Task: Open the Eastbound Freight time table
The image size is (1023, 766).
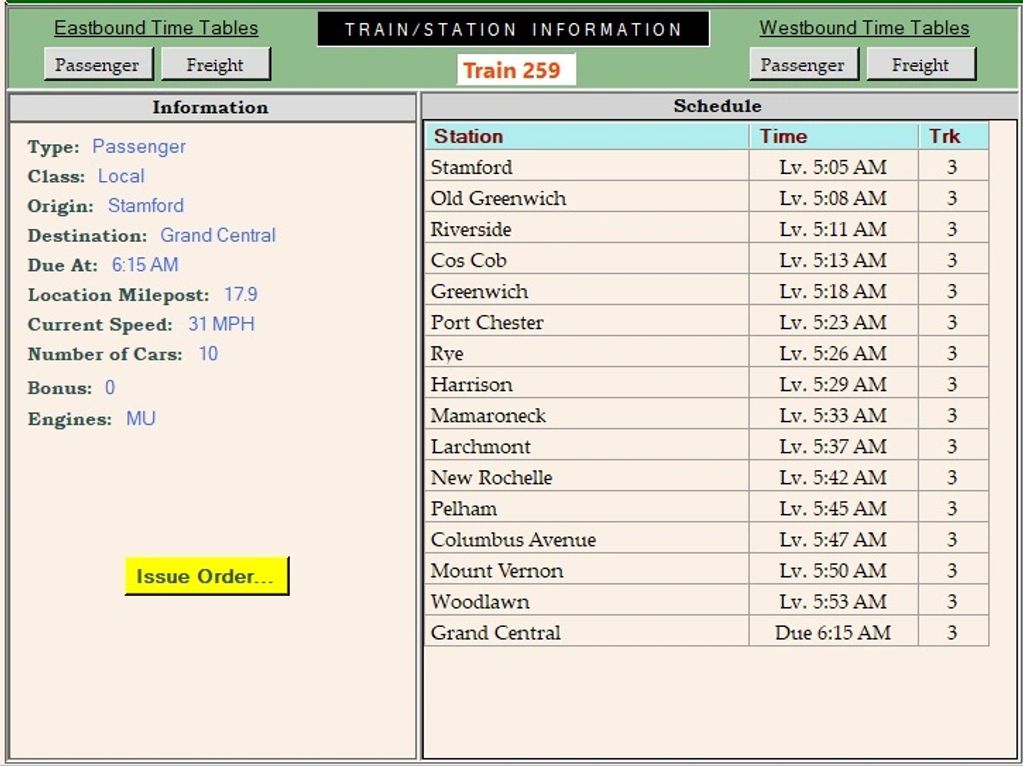Action: pos(215,65)
